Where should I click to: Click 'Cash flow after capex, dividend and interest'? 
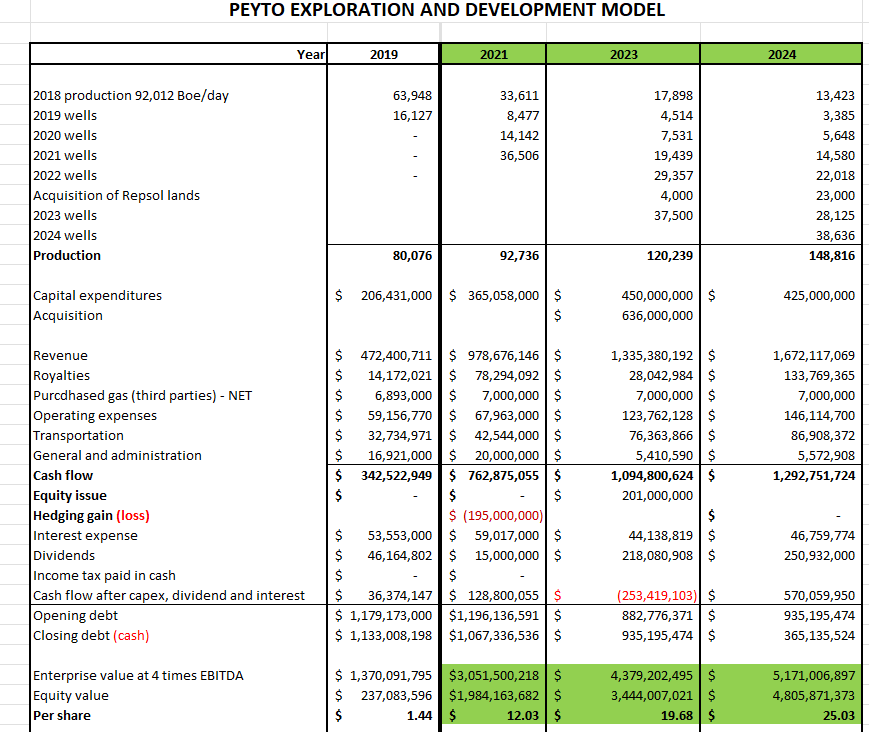tap(169, 595)
